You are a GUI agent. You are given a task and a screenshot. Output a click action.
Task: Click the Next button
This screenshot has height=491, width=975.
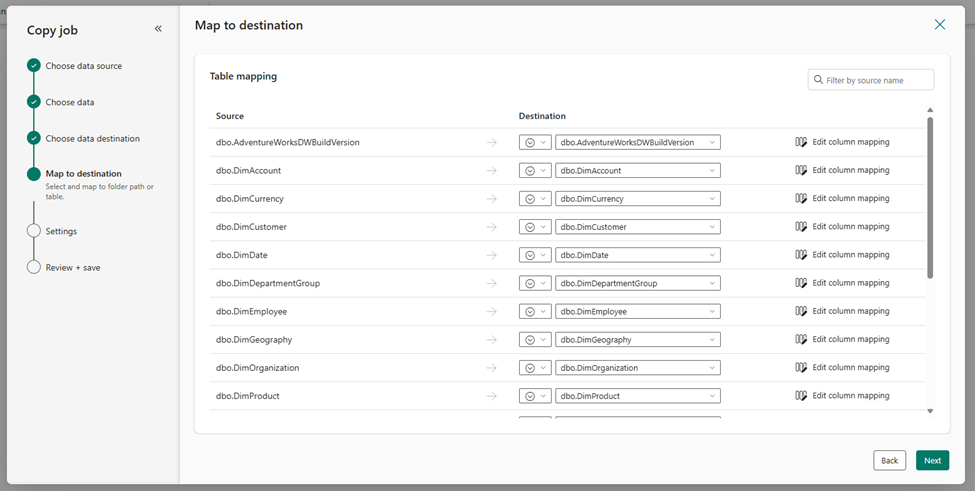(x=932, y=461)
